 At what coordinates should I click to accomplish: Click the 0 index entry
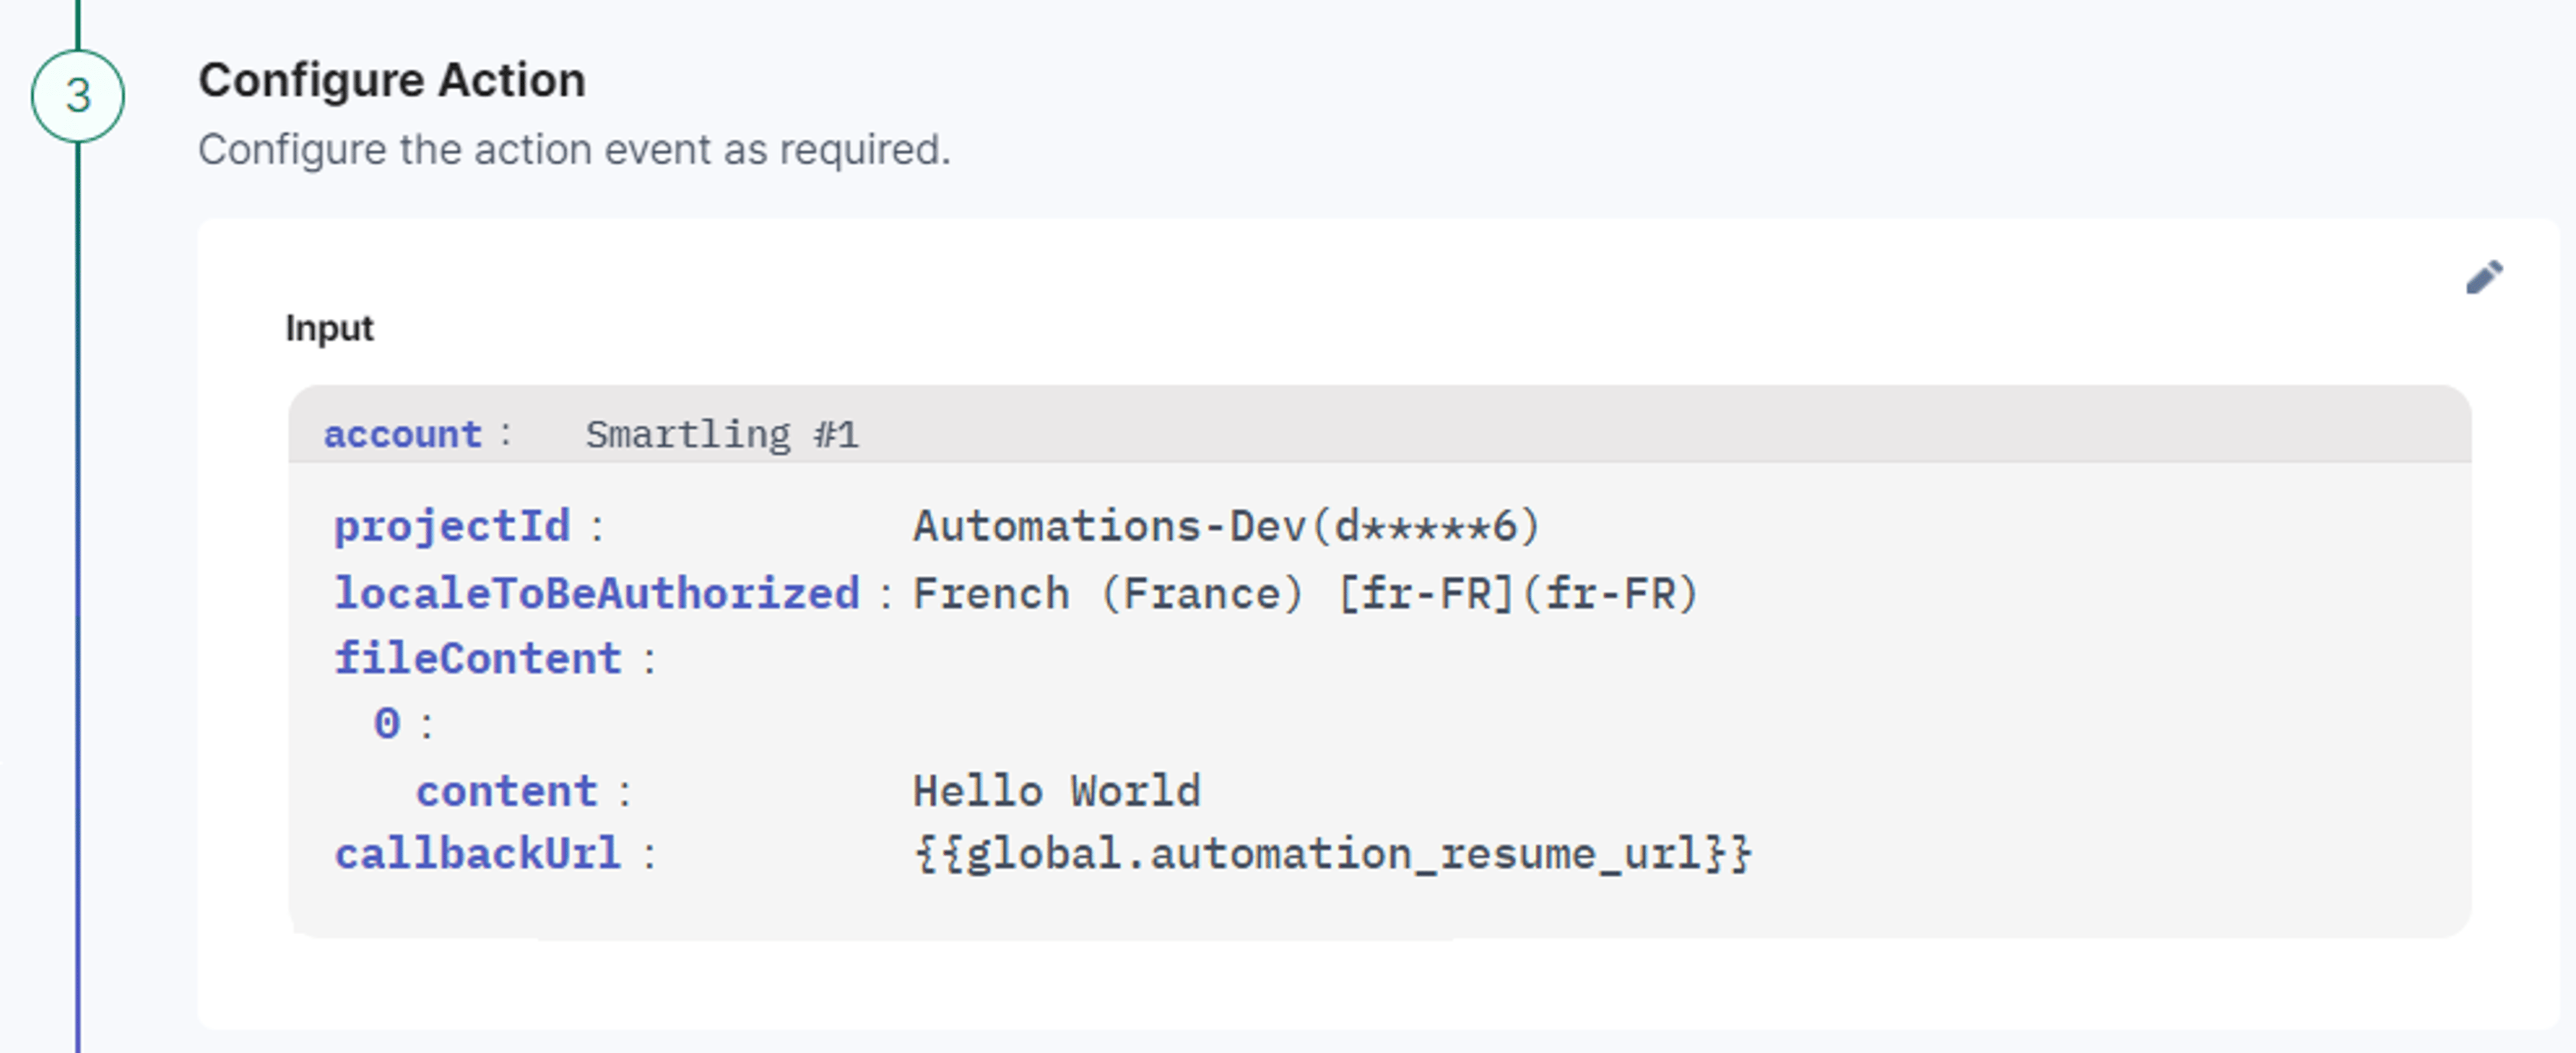click(387, 723)
